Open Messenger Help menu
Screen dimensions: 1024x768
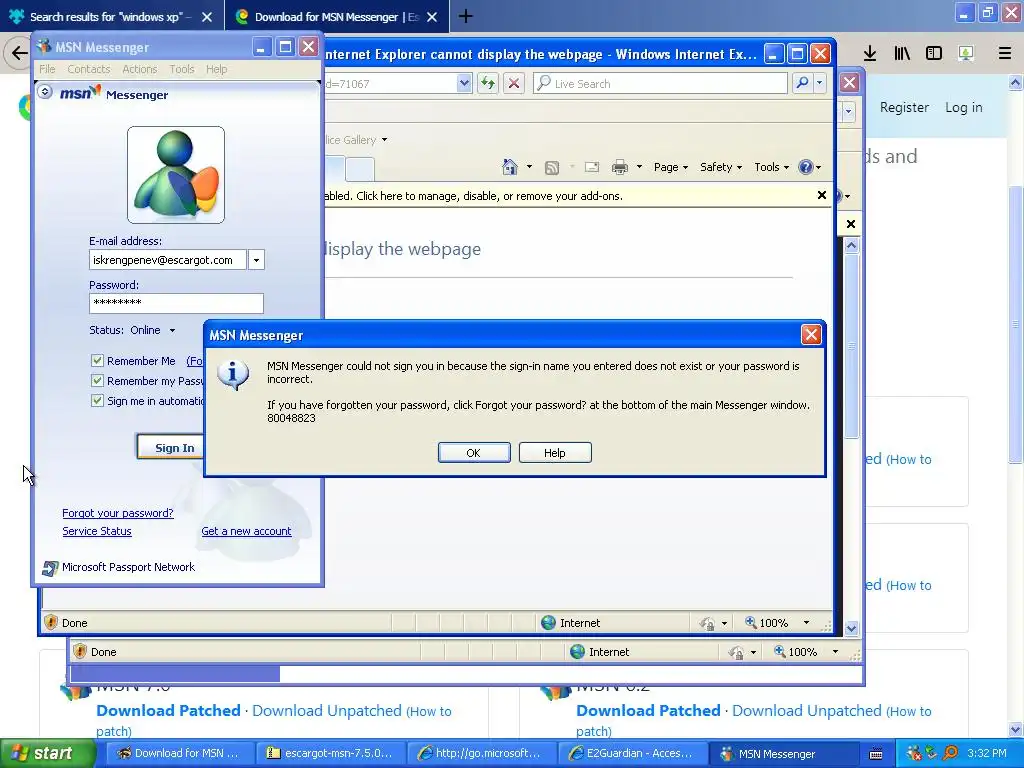coord(216,69)
